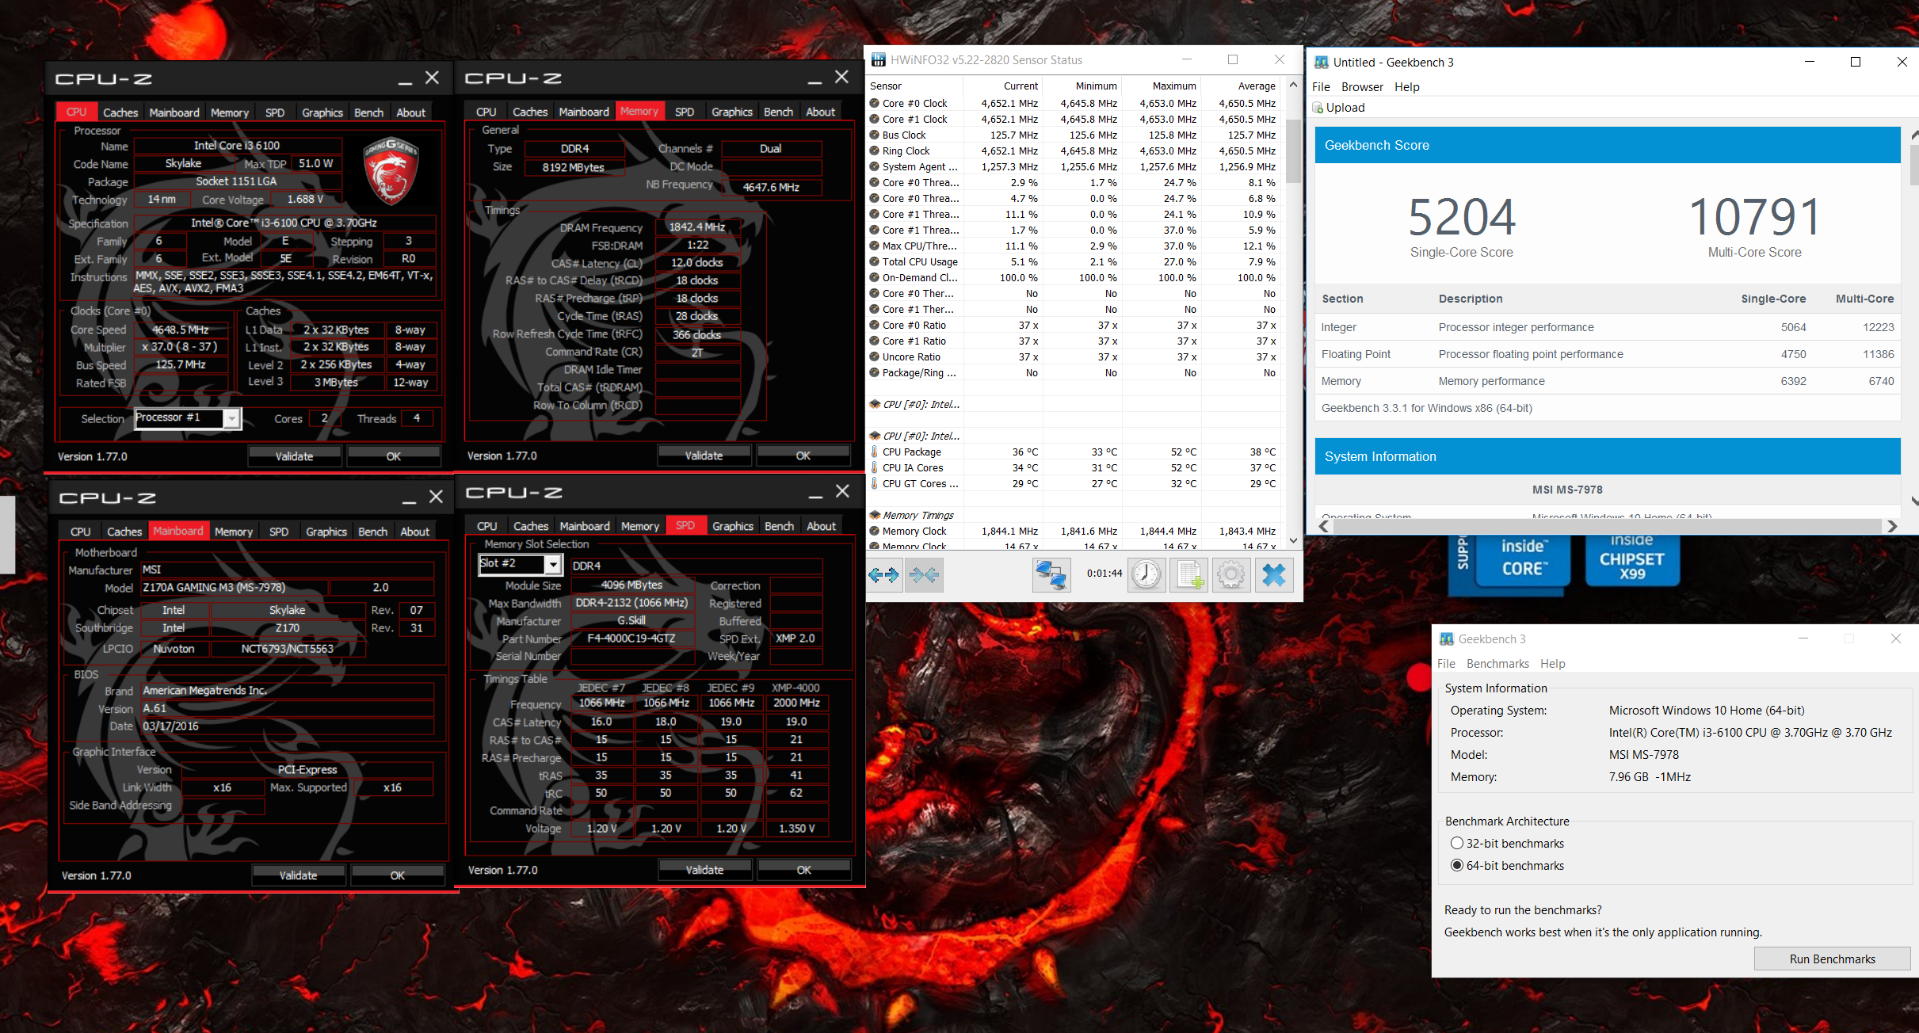This screenshot has width=1919, height=1033.
Task: Select the 64-bit benchmarks radio button
Action: (x=1457, y=866)
